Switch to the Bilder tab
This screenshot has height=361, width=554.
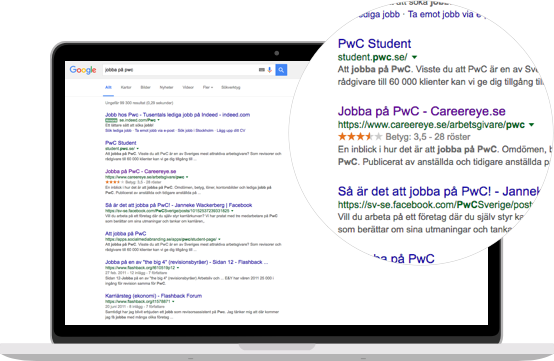tap(146, 87)
